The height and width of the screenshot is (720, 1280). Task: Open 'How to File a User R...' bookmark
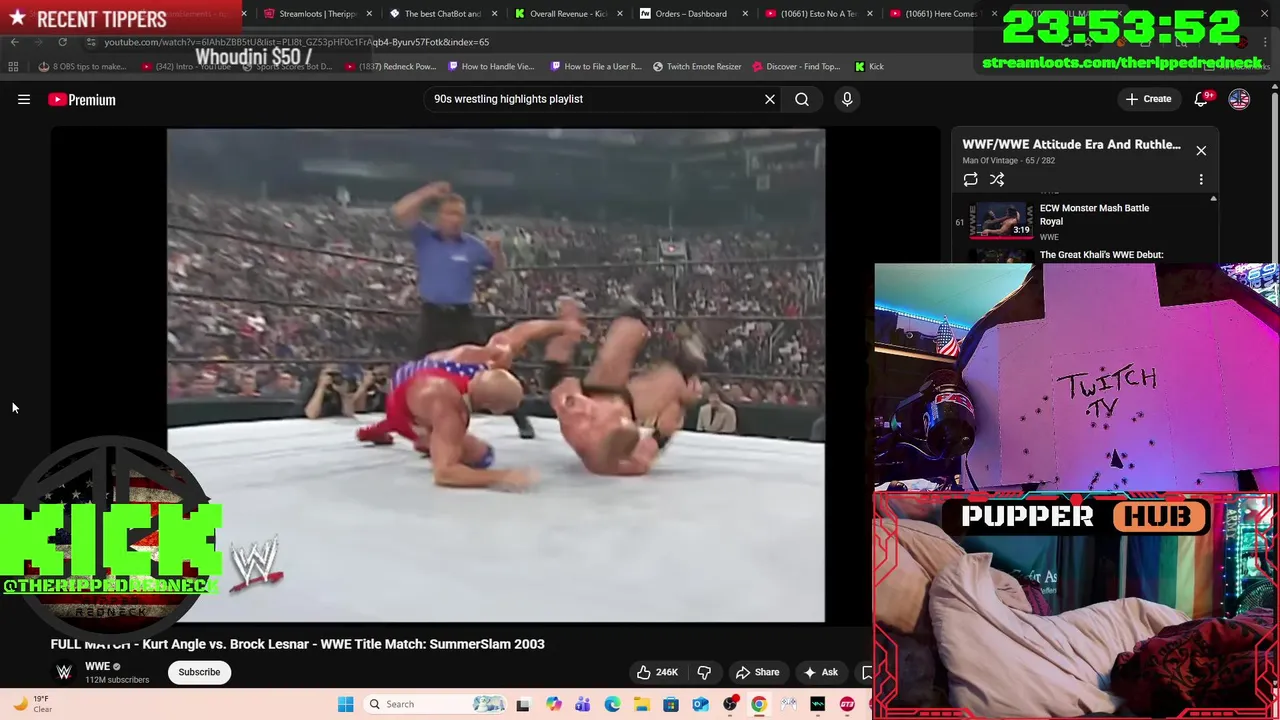[595, 66]
